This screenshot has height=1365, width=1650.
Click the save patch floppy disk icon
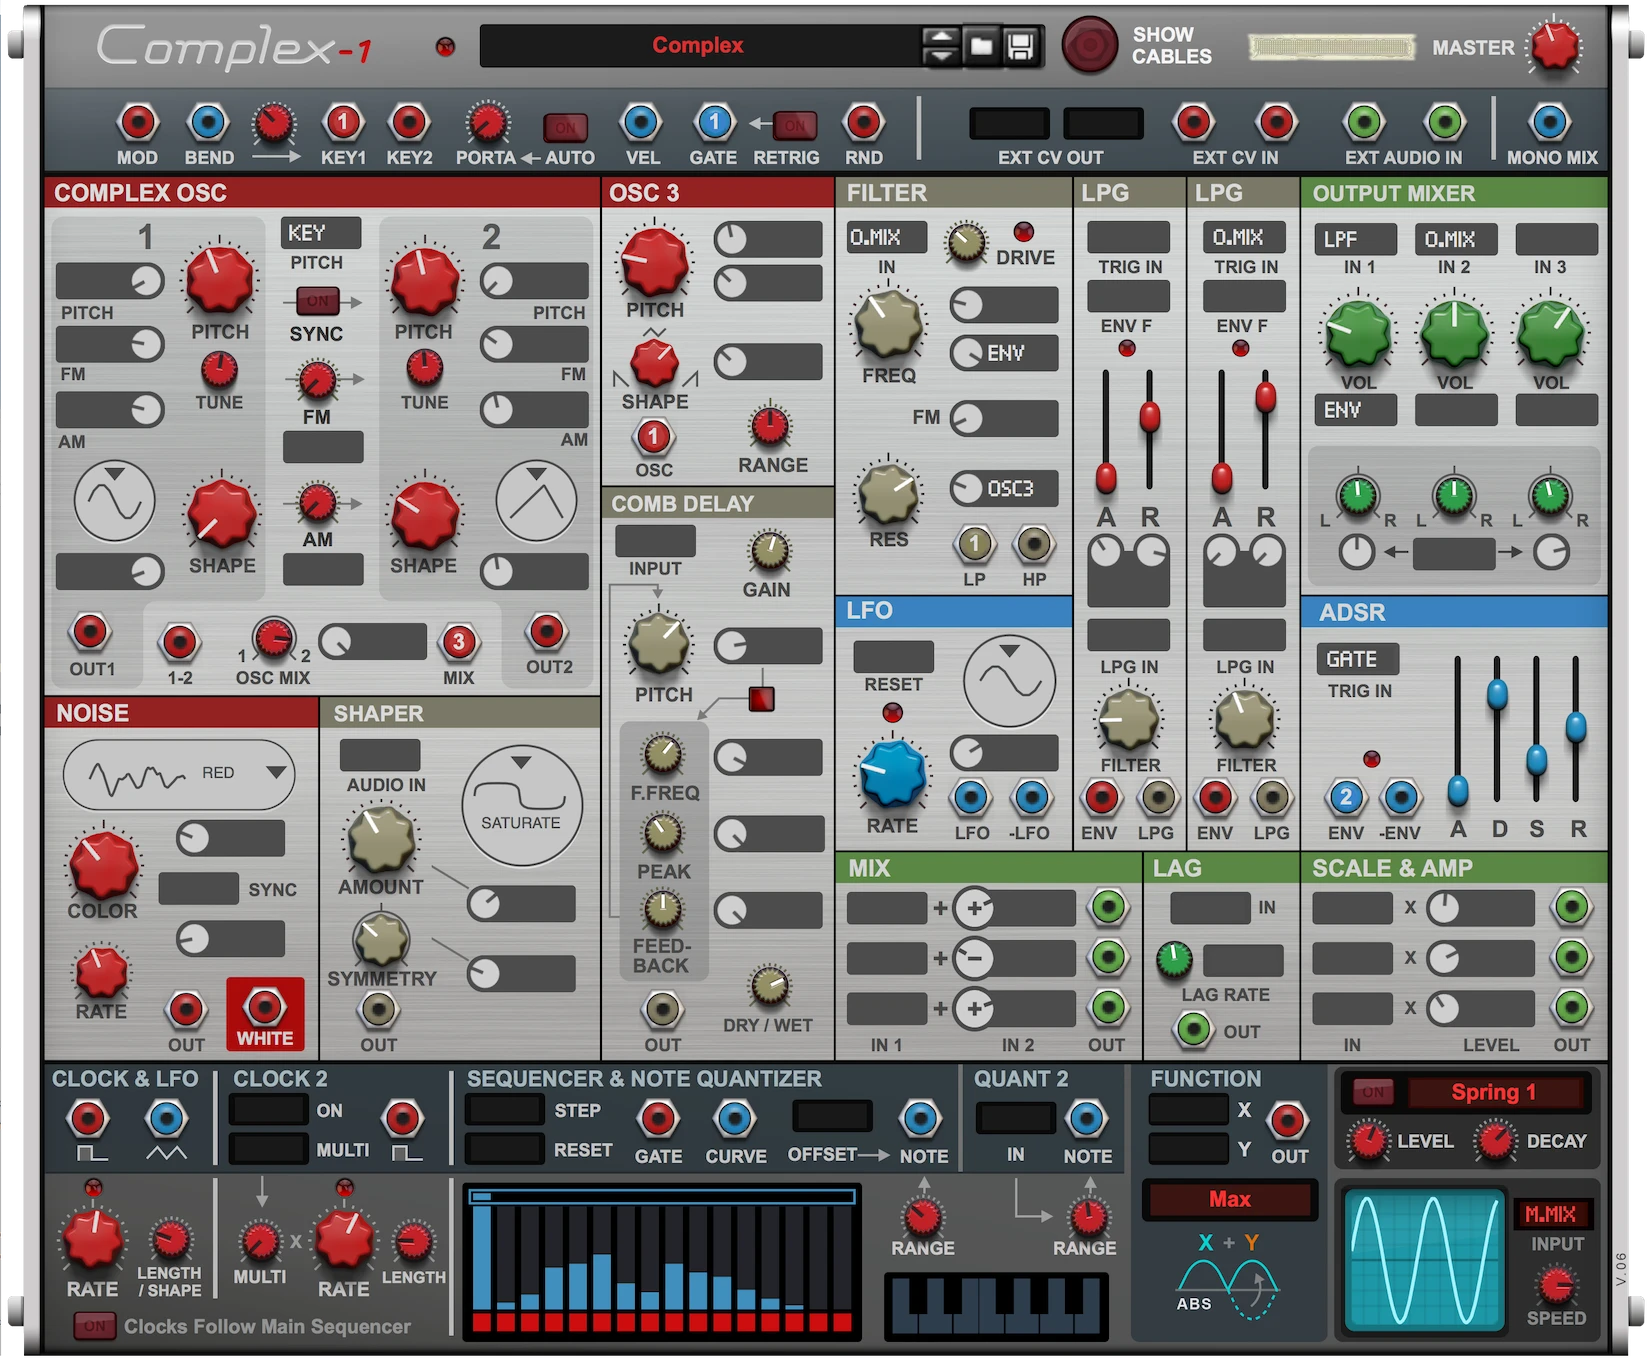coord(1020,46)
